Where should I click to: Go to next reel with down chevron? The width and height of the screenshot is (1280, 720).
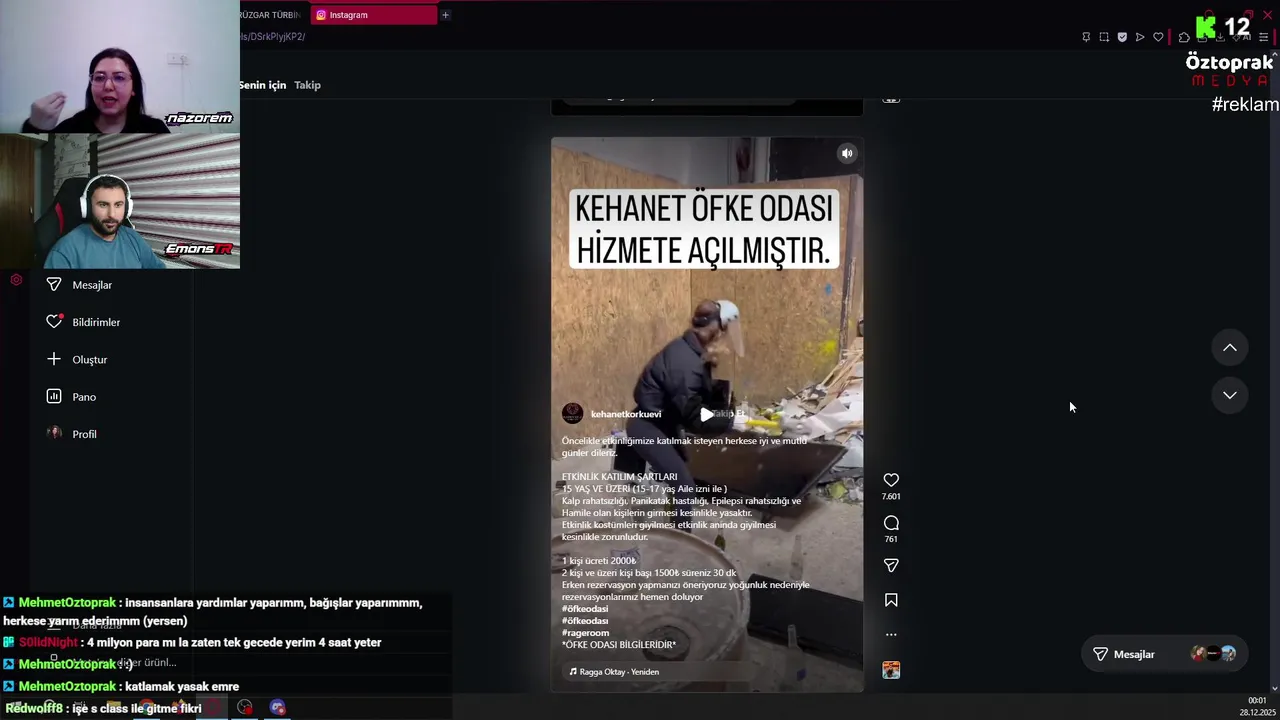coord(1230,395)
